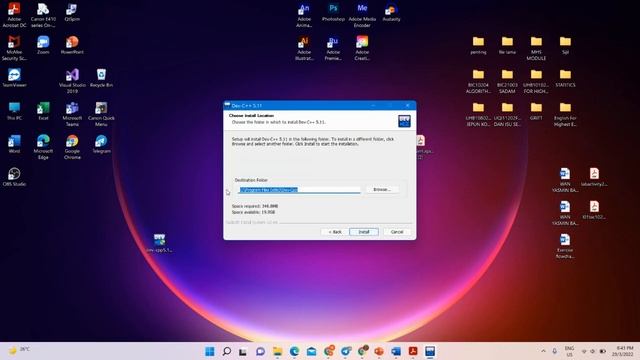Select the Zoom desktop shortcut
640x360 pixels.
coord(43,45)
